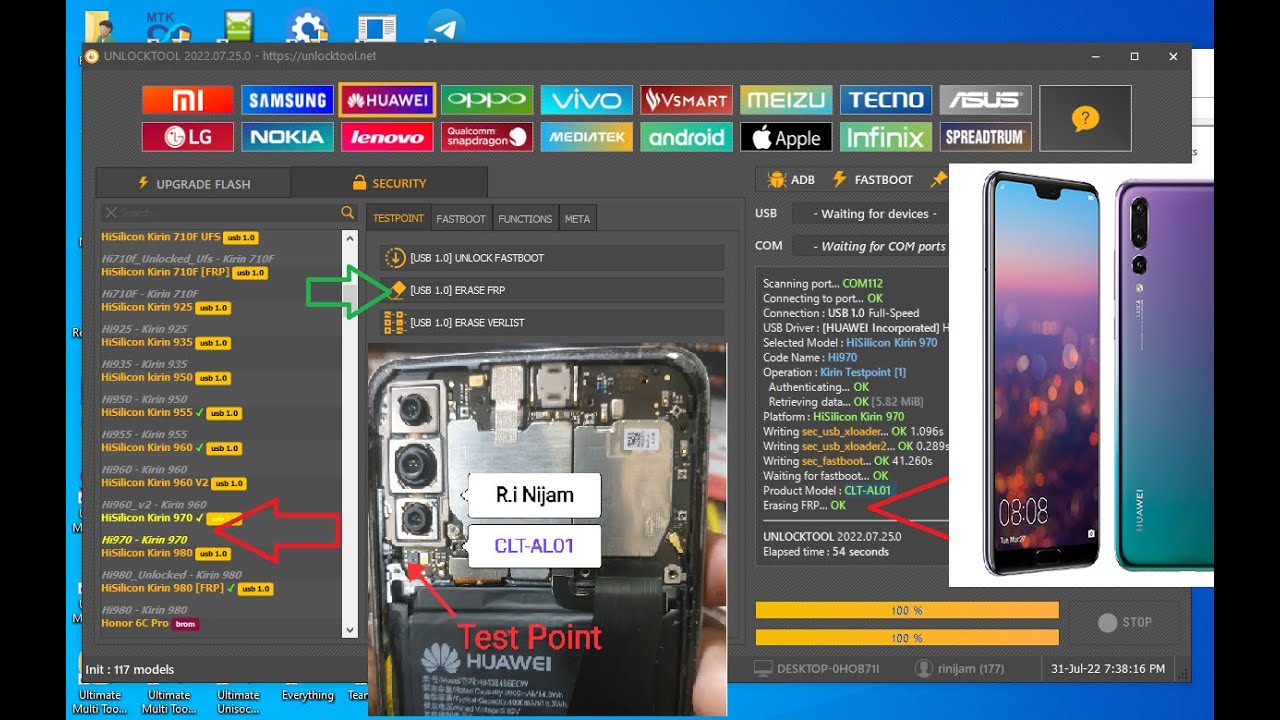This screenshot has width=1280, height=720.
Task: Select the Xiaomi MI brand logo
Action: tap(188, 100)
